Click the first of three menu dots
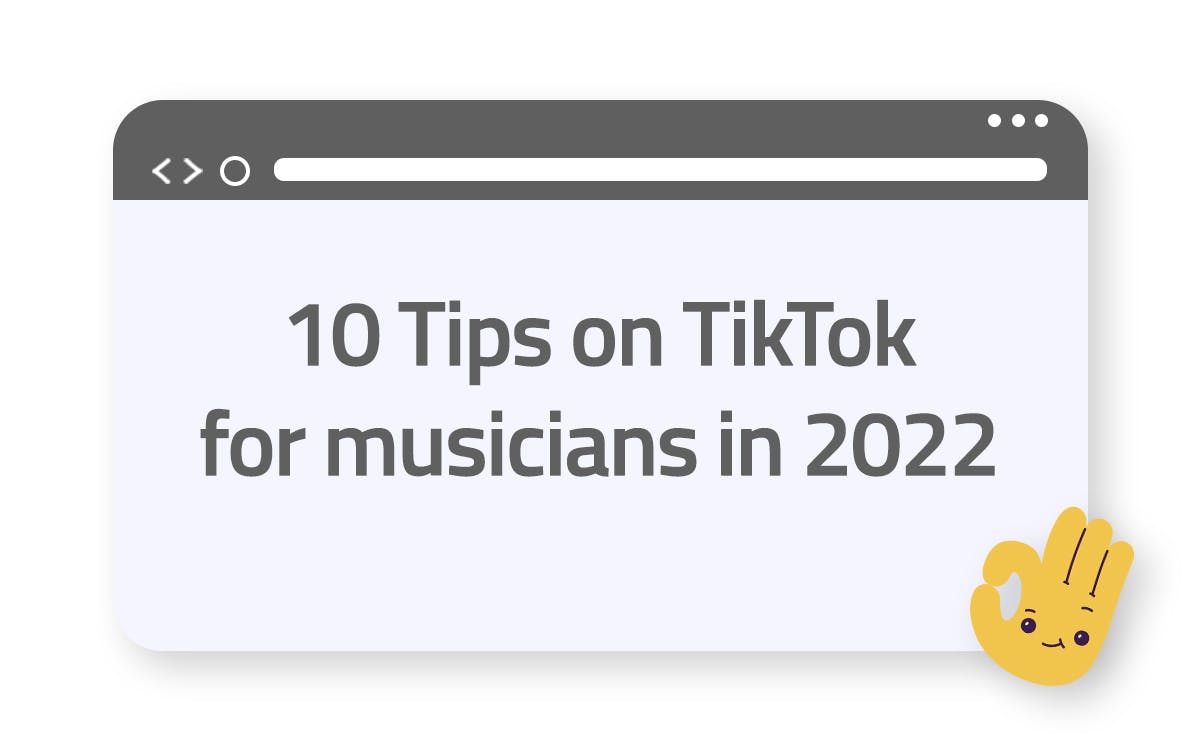The image size is (1200, 750). [995, 121]
